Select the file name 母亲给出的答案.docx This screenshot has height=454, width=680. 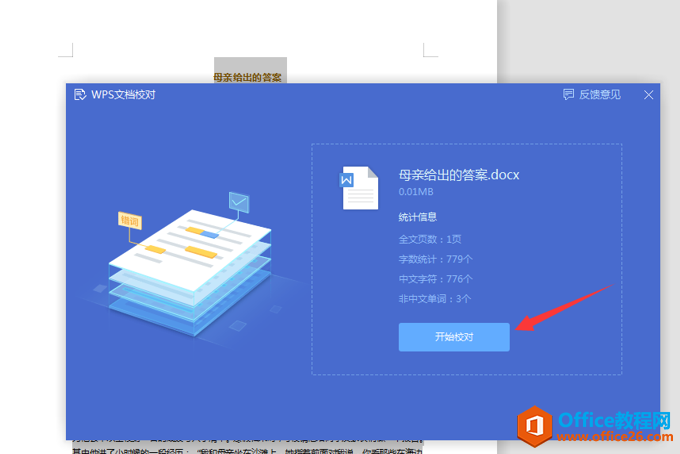coord(459,175)
